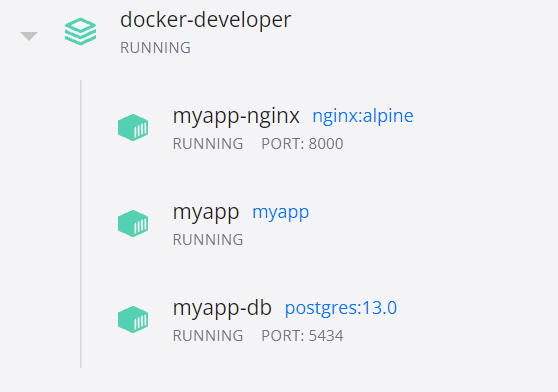Image resolution: width=558 pixels, height=392 pixels.
Task: Open the postgres:13.0 image link
Action: coord(341,308)
